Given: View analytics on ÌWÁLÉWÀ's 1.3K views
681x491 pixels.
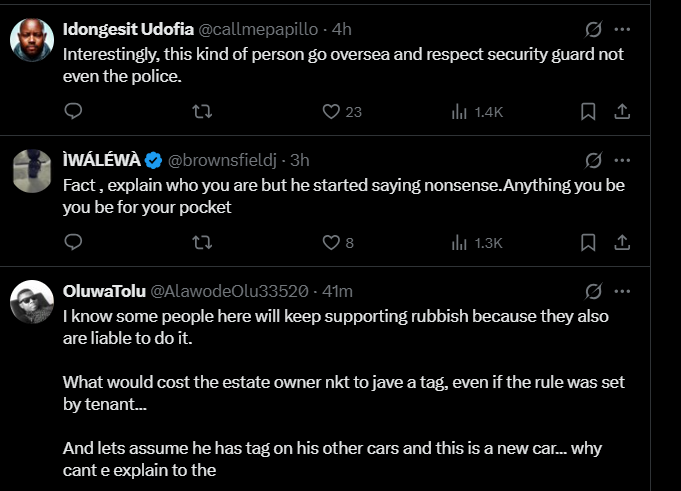Looking at the screenshot, I should (461, 242).
